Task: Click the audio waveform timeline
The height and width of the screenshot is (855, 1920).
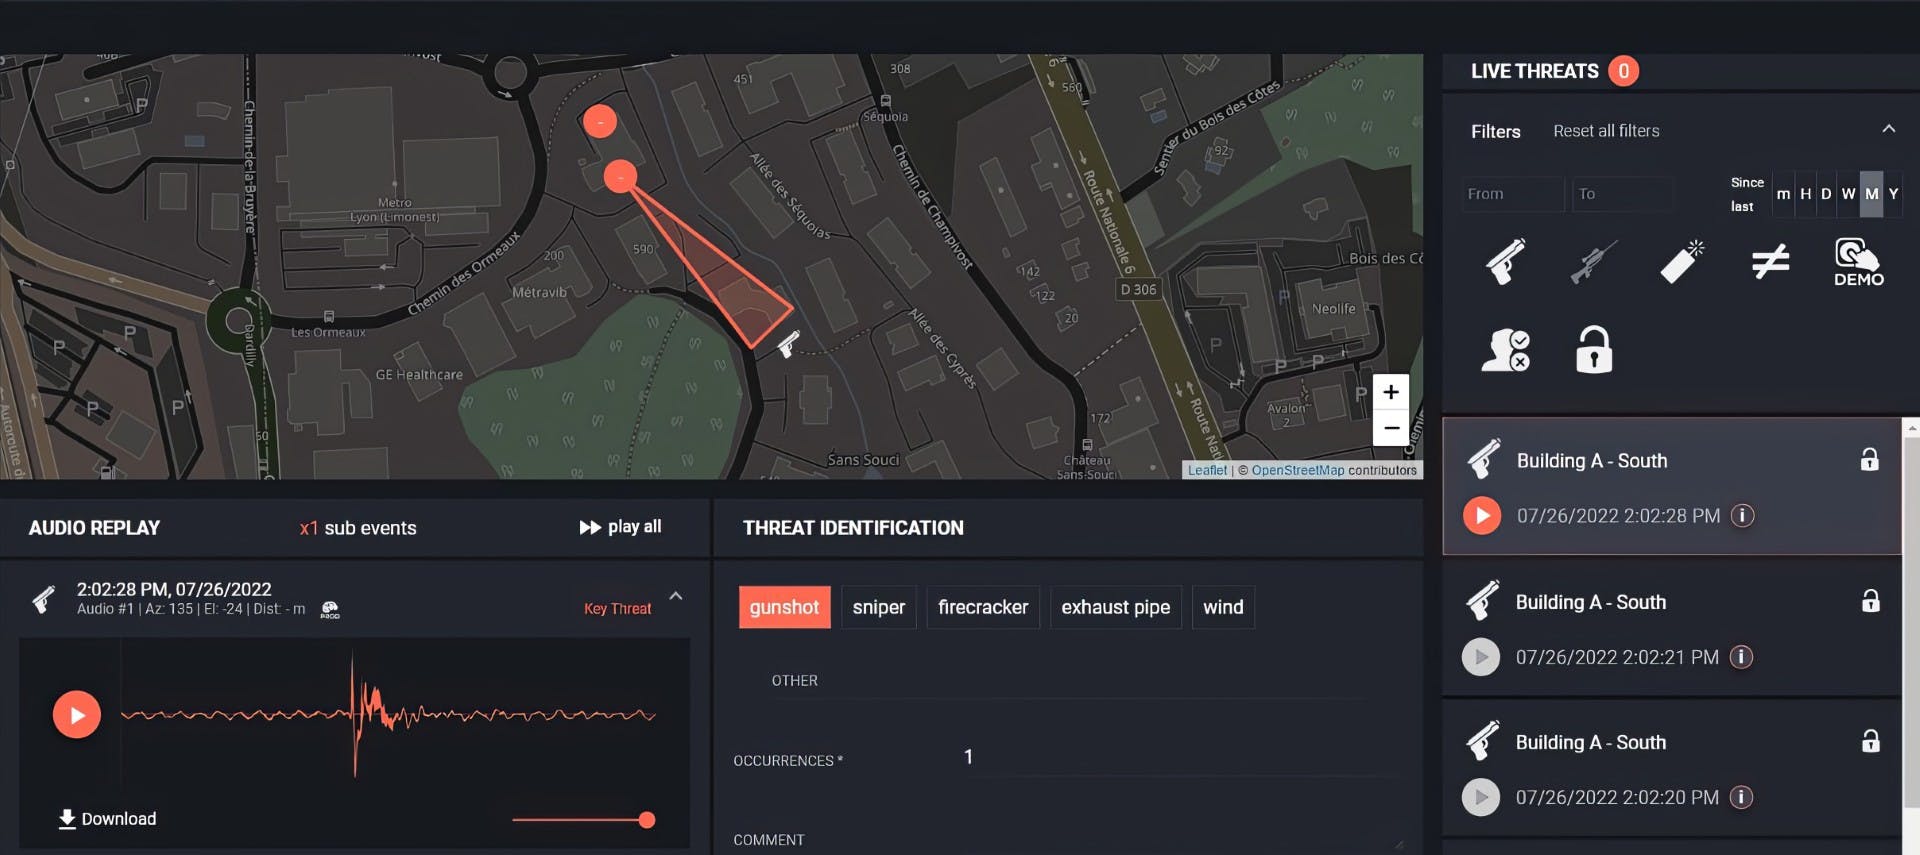Action: pyautogui.click(x=388, y=715)
